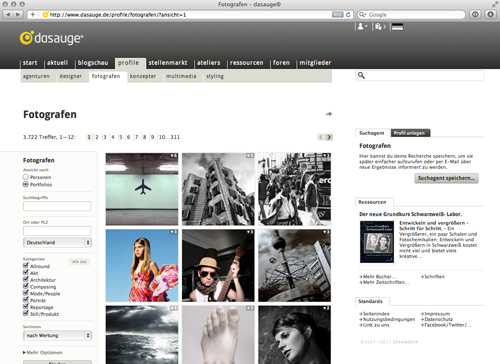Open the ressourcen navigation tab
The height and width of the screenshot is (364, 500).
point(247,63)
